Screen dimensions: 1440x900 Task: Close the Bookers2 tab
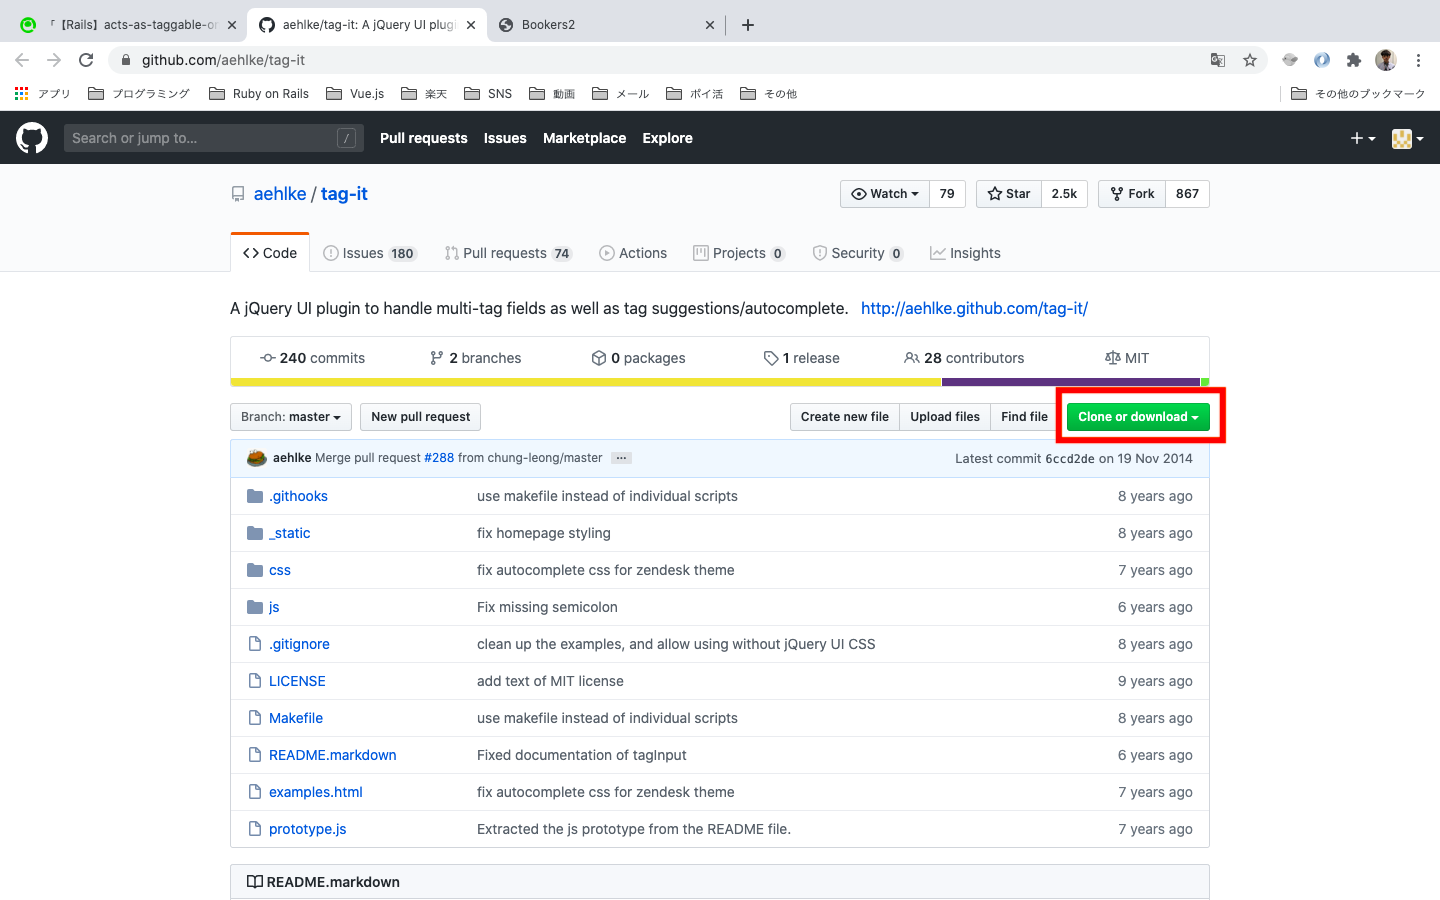710,25
